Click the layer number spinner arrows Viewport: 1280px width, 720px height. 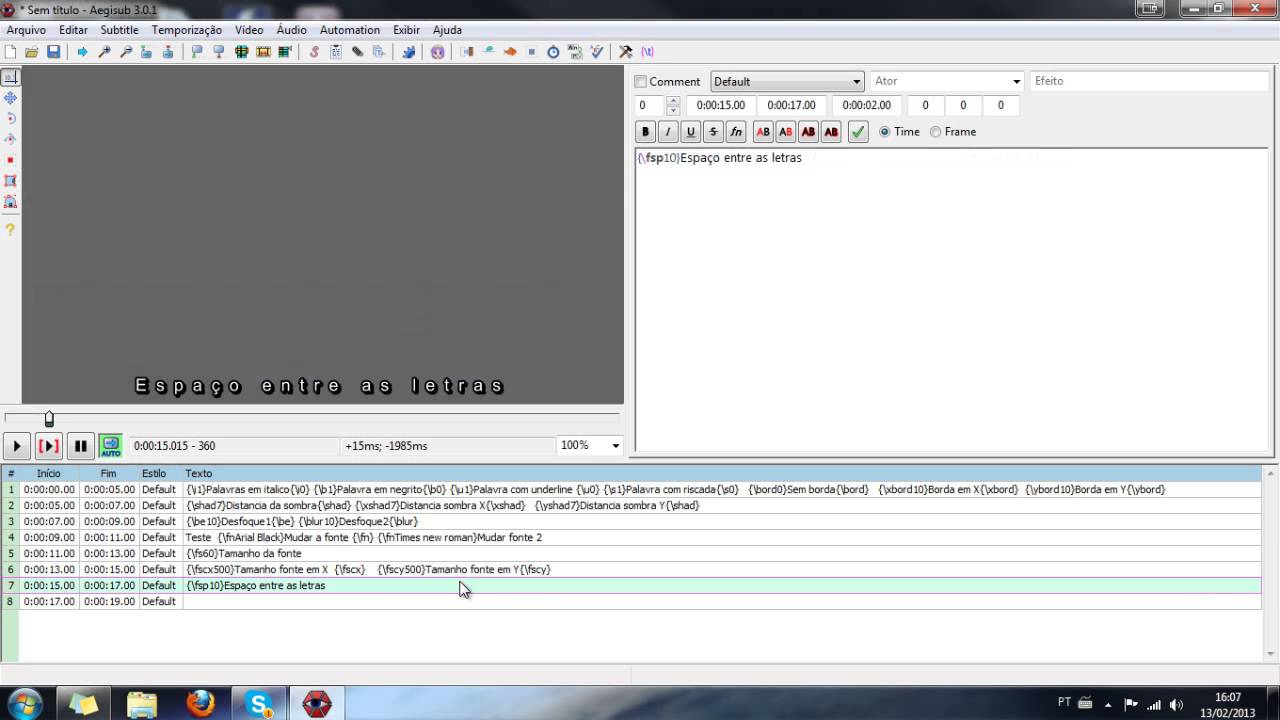[x=673, y=105]
